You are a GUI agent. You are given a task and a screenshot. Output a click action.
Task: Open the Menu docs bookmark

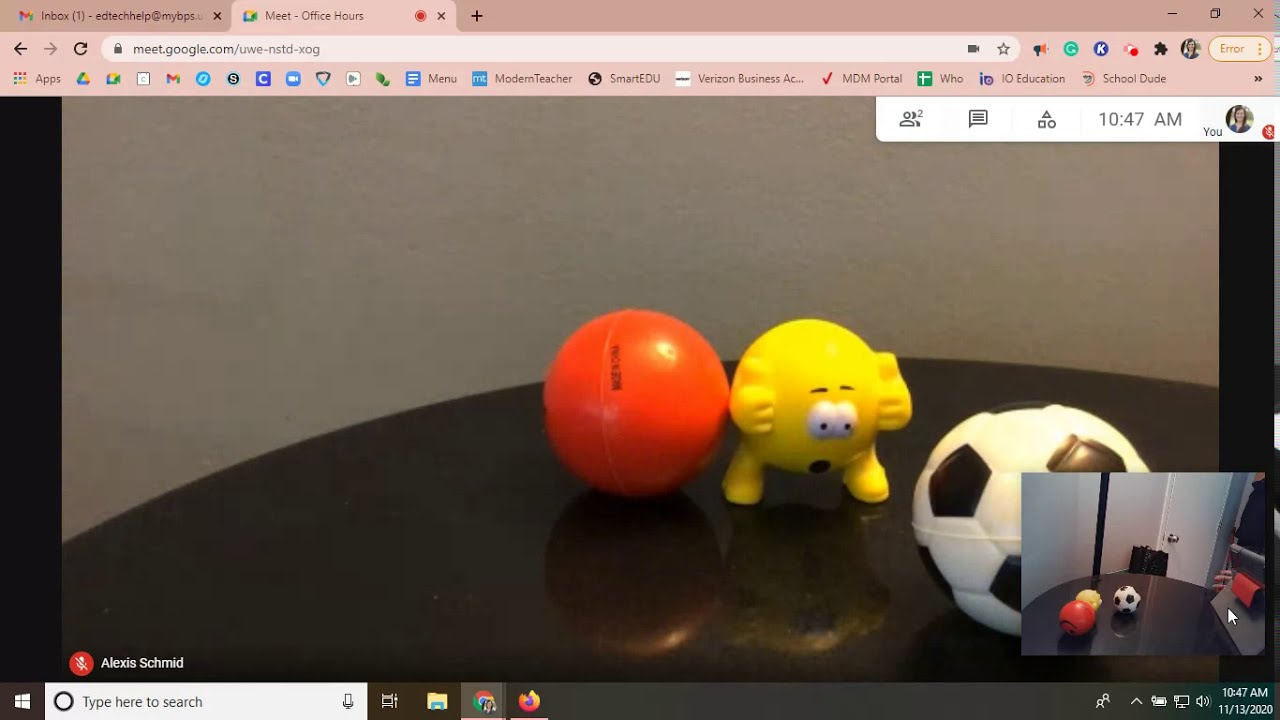pyautogui.click(x=431, y=79)
